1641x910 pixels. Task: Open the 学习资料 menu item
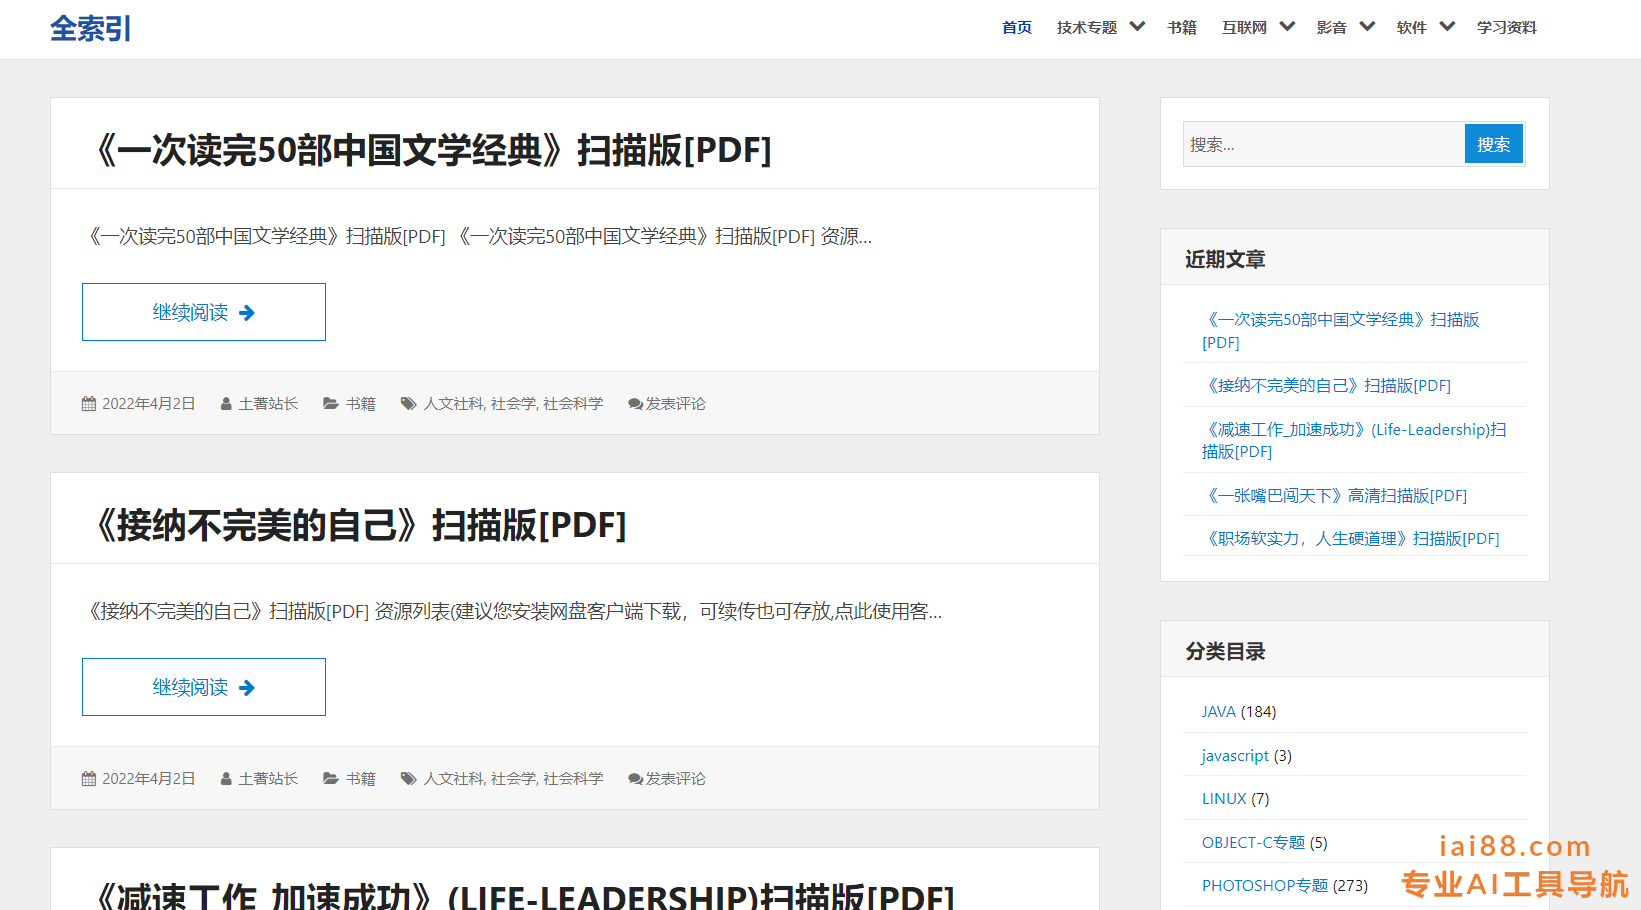(x=1506, y=27)
